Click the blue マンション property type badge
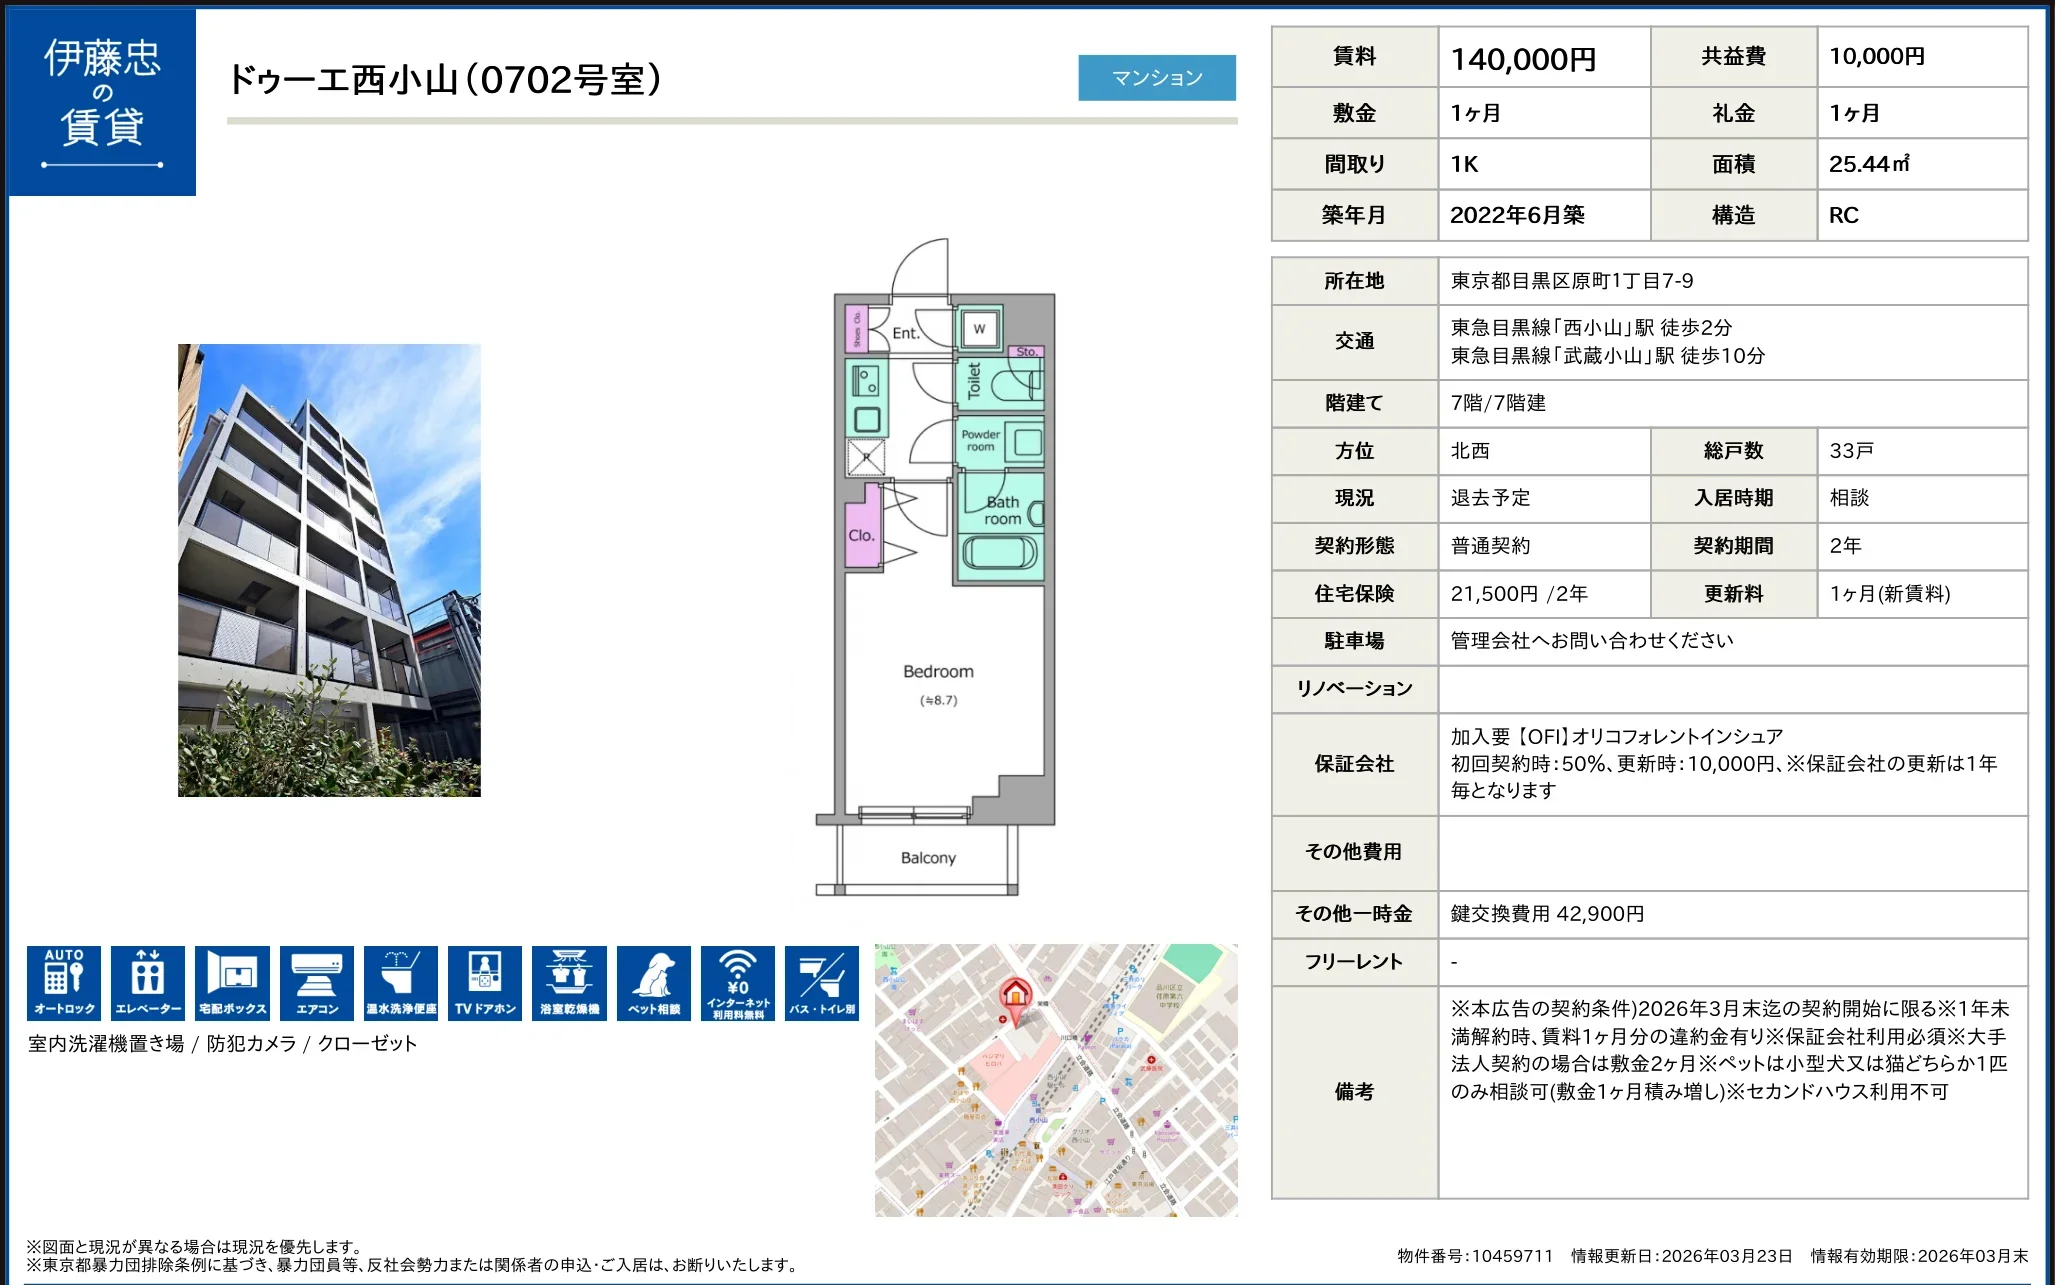This screenshot has width=2056, height=1285. (x=1156, y=77)
